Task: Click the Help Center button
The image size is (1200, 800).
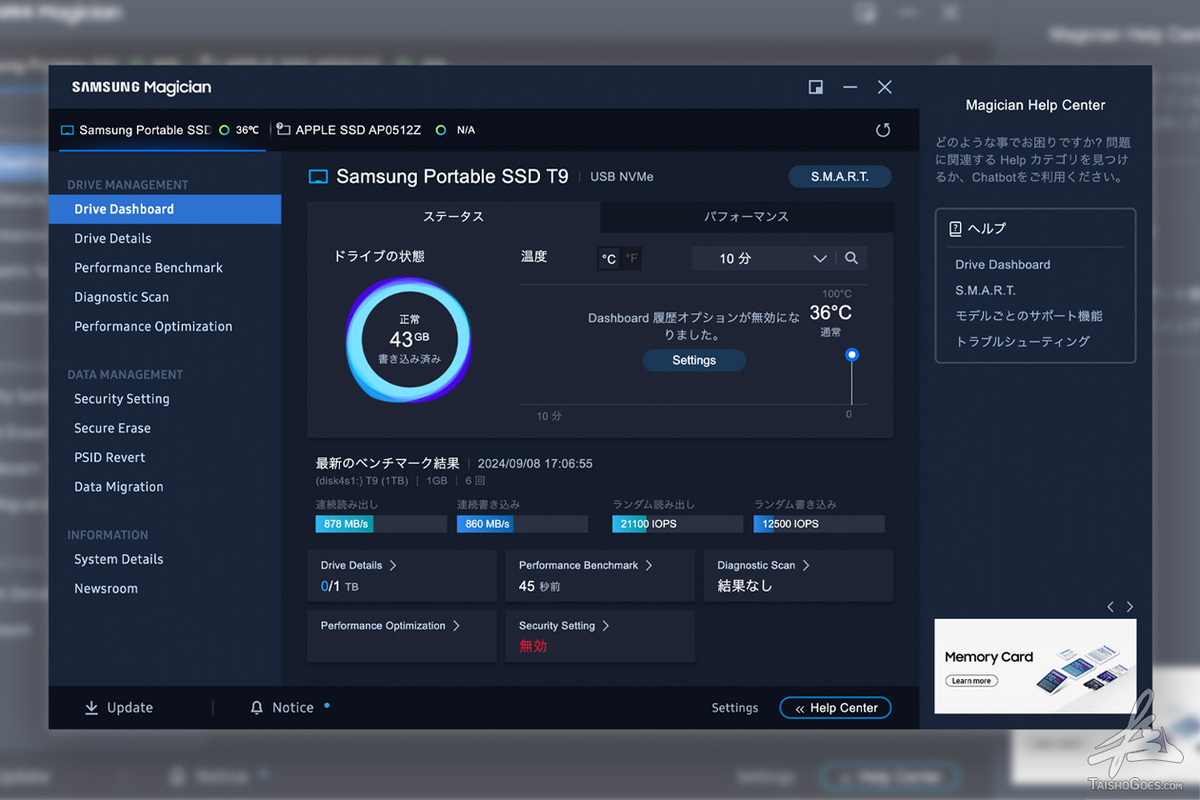Action: (x=835, y=708)
